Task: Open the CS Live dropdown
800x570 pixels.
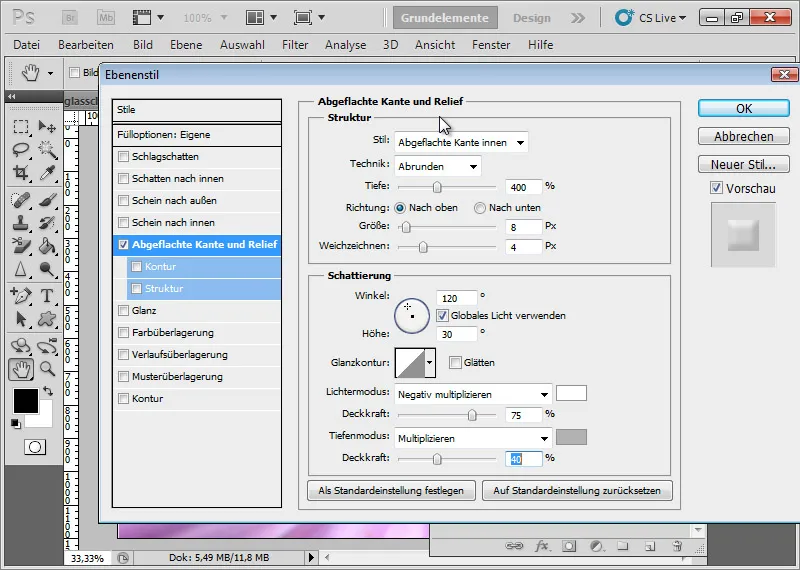Action: coord(650,18)
